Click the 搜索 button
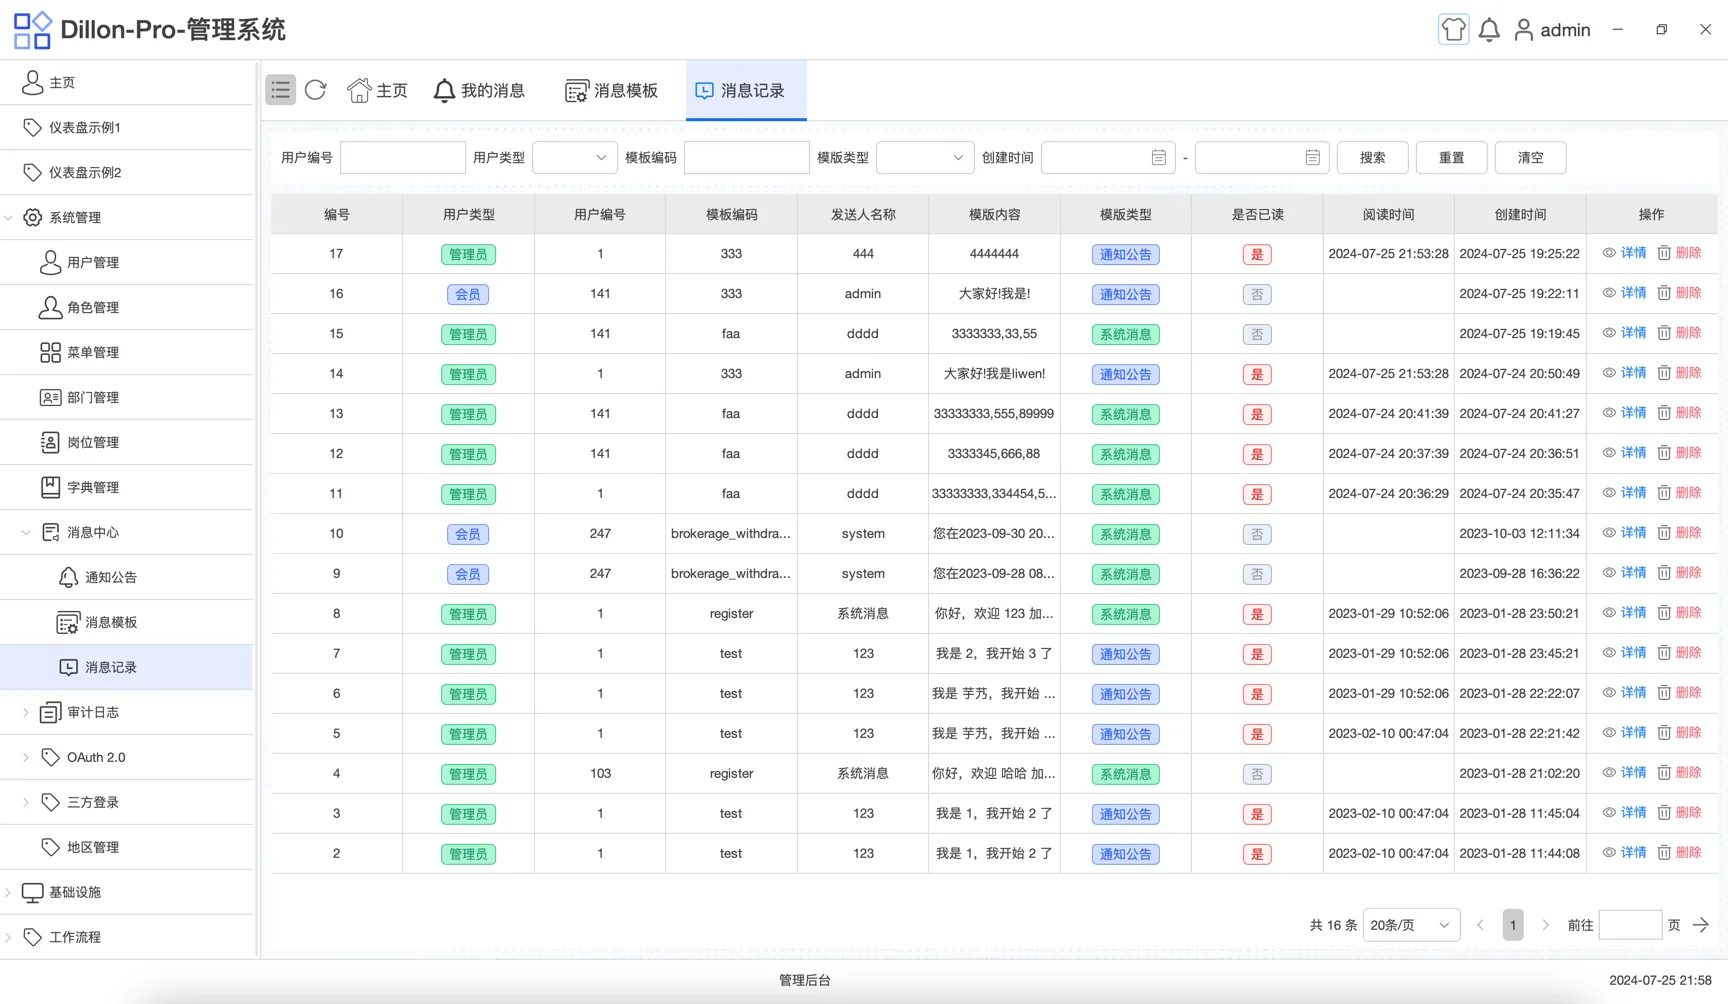 point(1372,157)
